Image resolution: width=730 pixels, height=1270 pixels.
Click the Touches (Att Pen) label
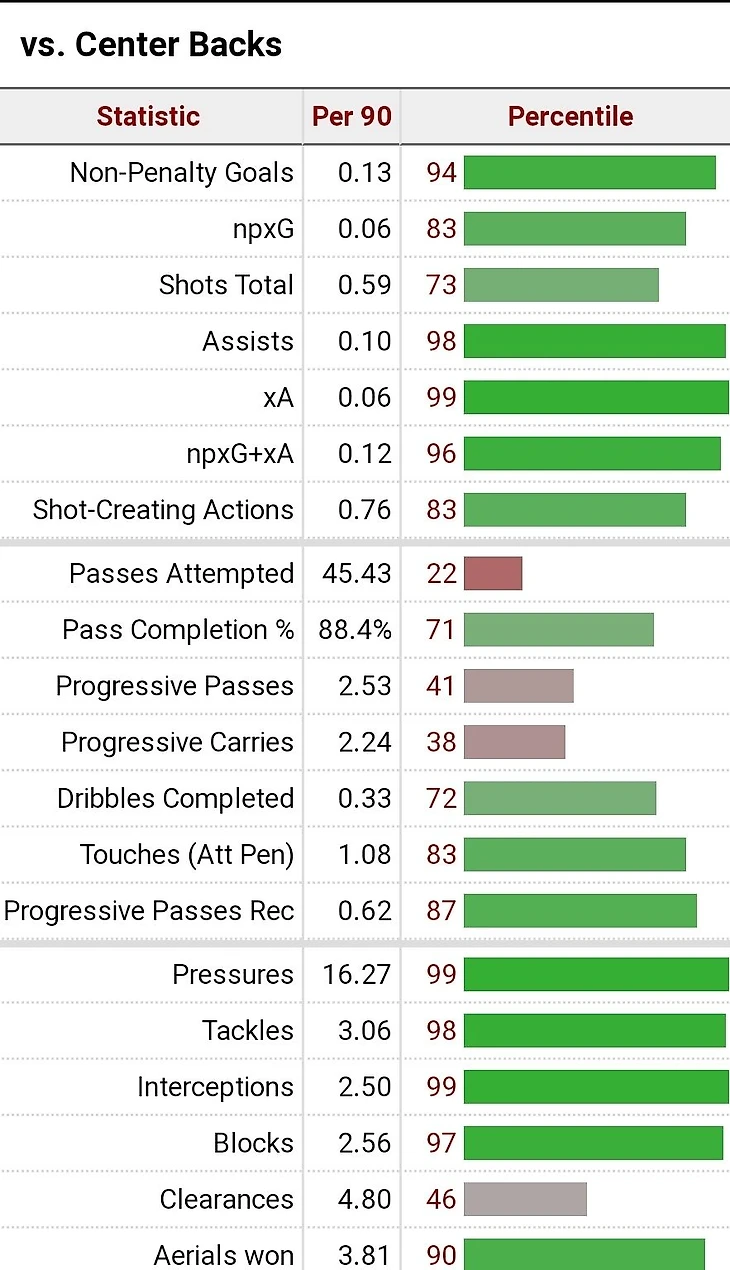click(187, 854)
